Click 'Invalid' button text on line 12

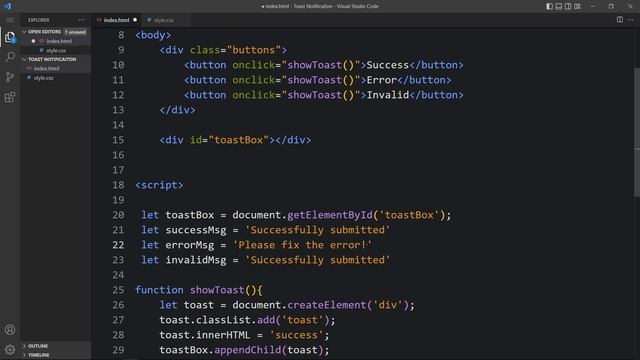[387, 95]
